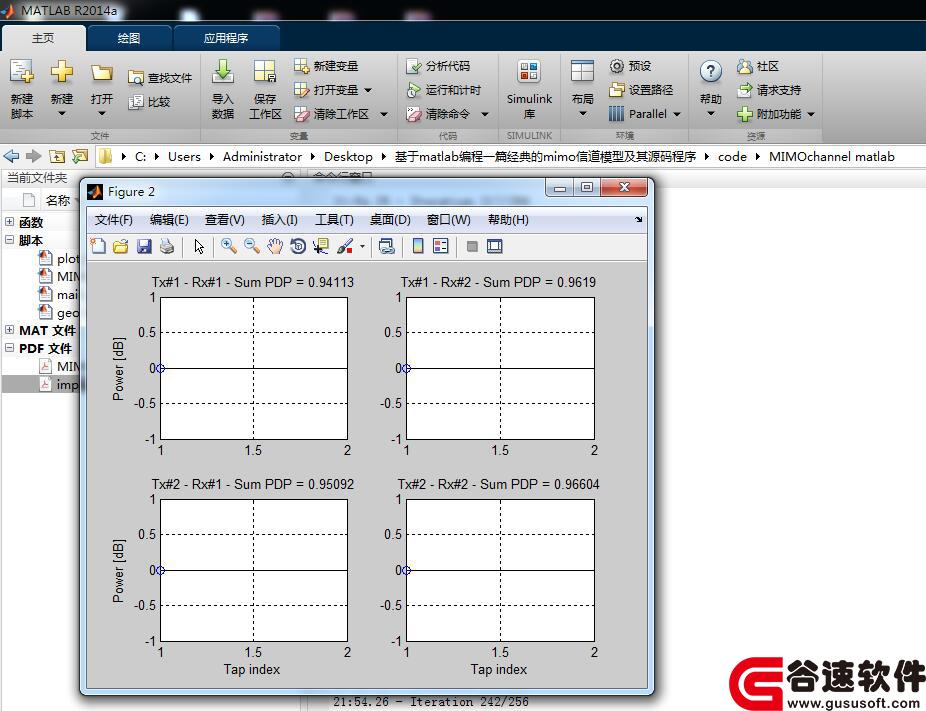
Task: Switch to the Apps (应用程序) tab
Action: [x=226, y=38]
